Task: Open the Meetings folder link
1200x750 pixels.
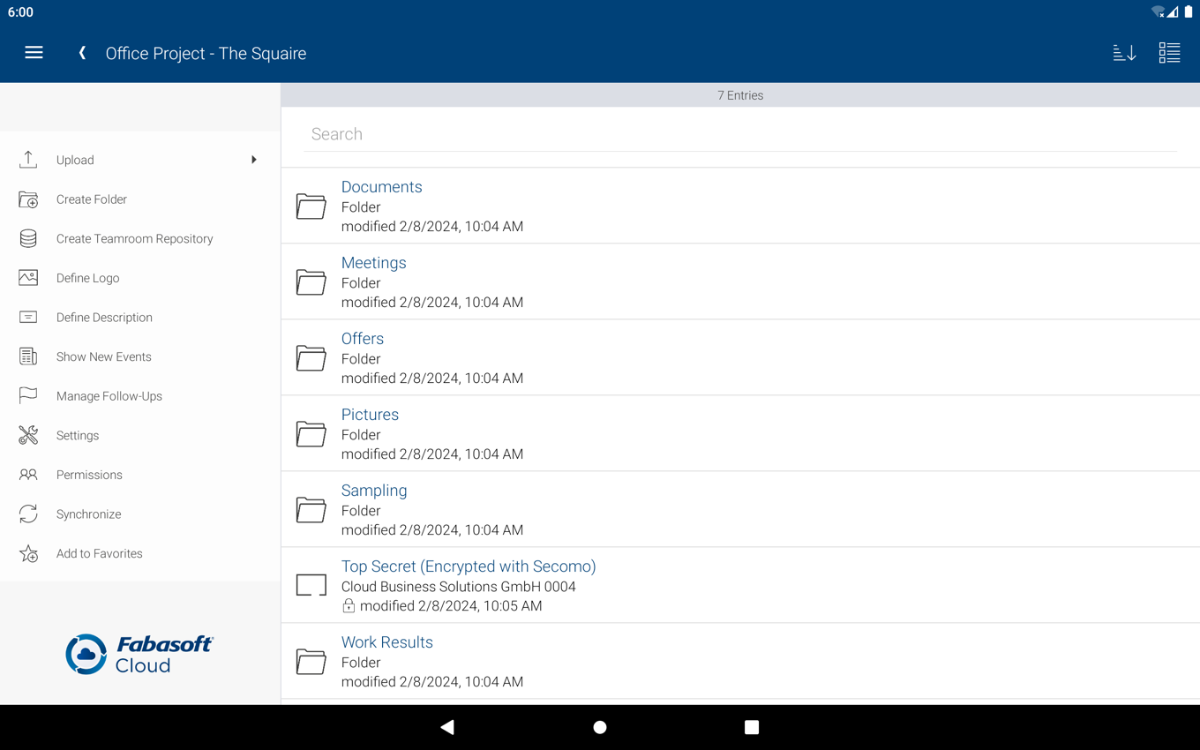Action: [x=374, y=263]
